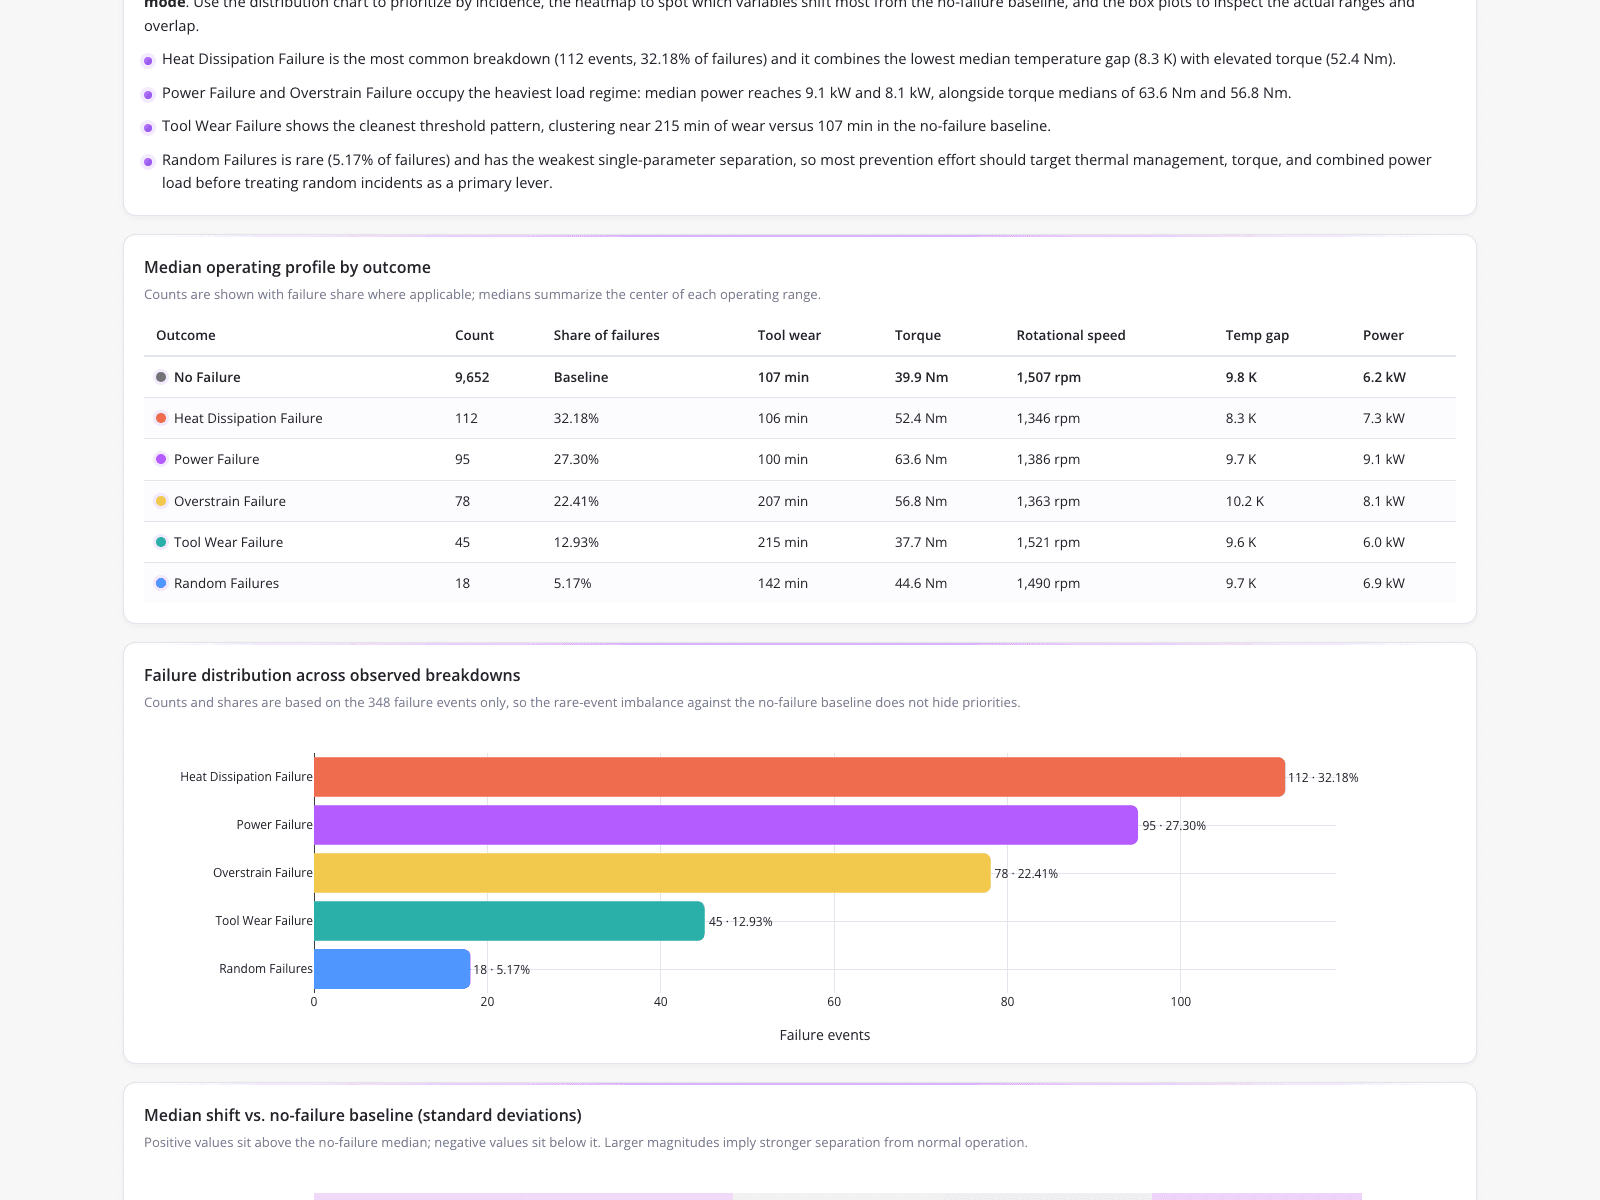This screenshot has width=1600, height=1200.
Task: Click the Count column header
Action: tap(474, 335)
